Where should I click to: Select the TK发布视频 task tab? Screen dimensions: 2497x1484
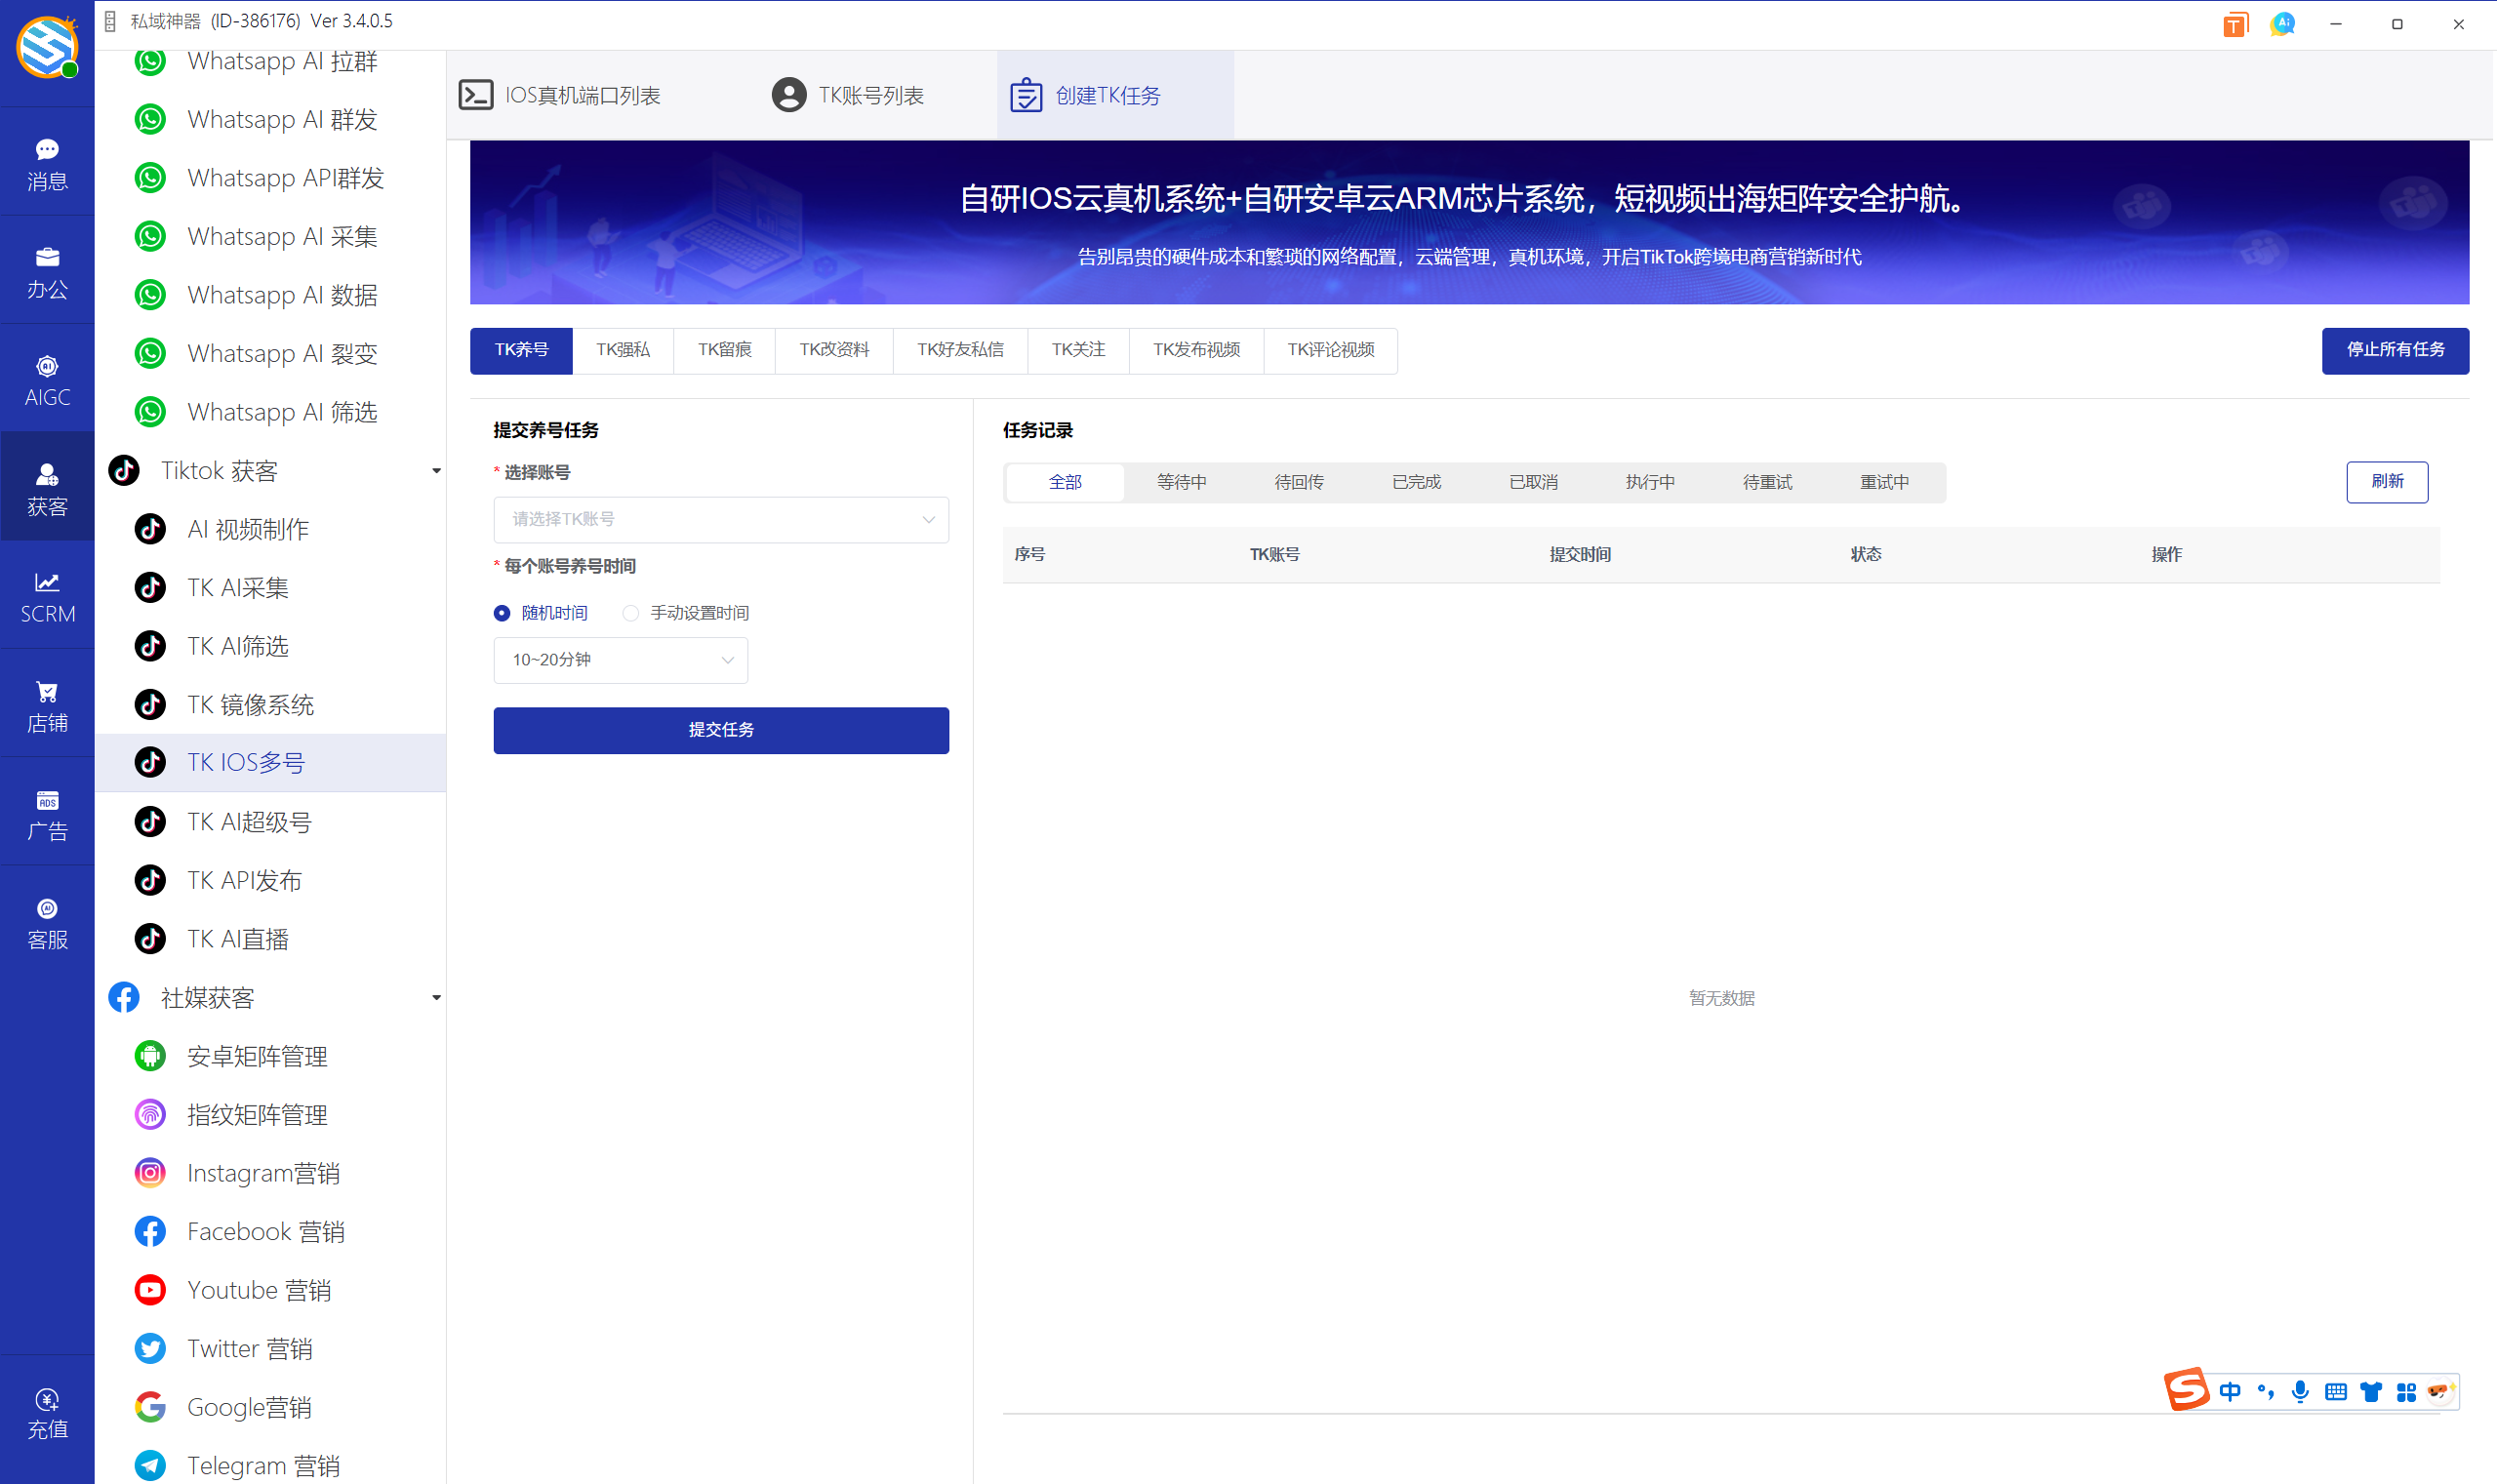1196,350
